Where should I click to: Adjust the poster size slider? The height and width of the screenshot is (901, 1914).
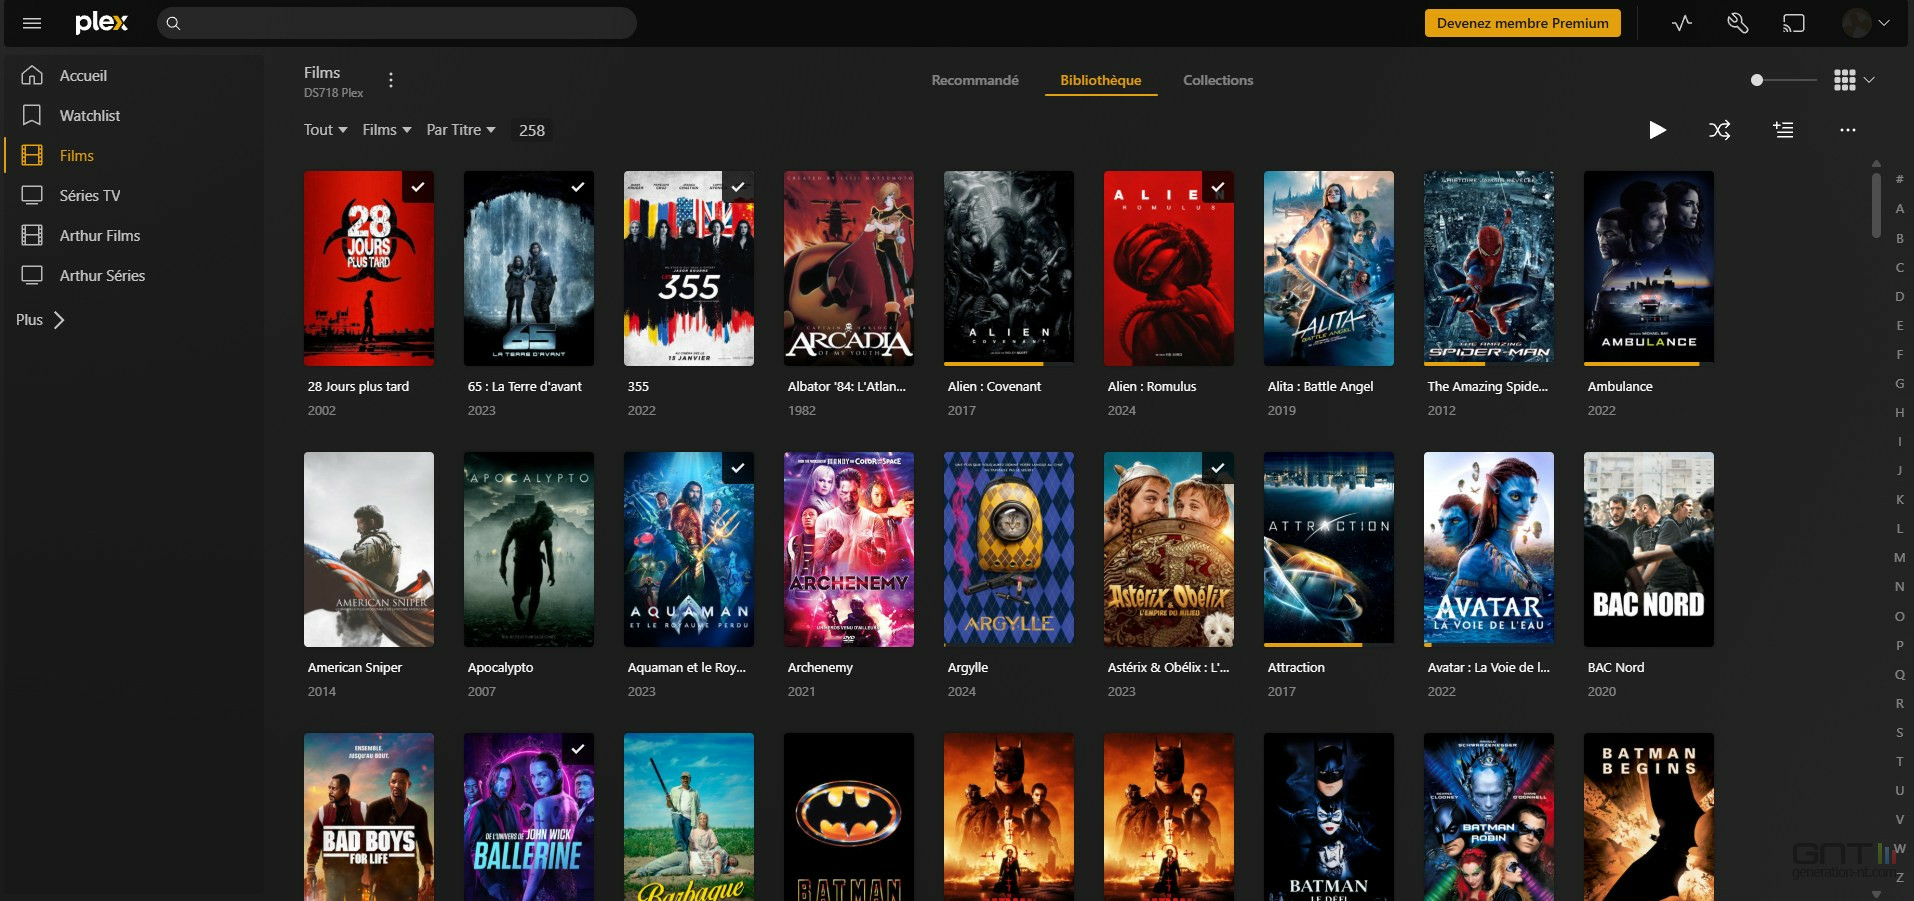tap(1783, 80)
